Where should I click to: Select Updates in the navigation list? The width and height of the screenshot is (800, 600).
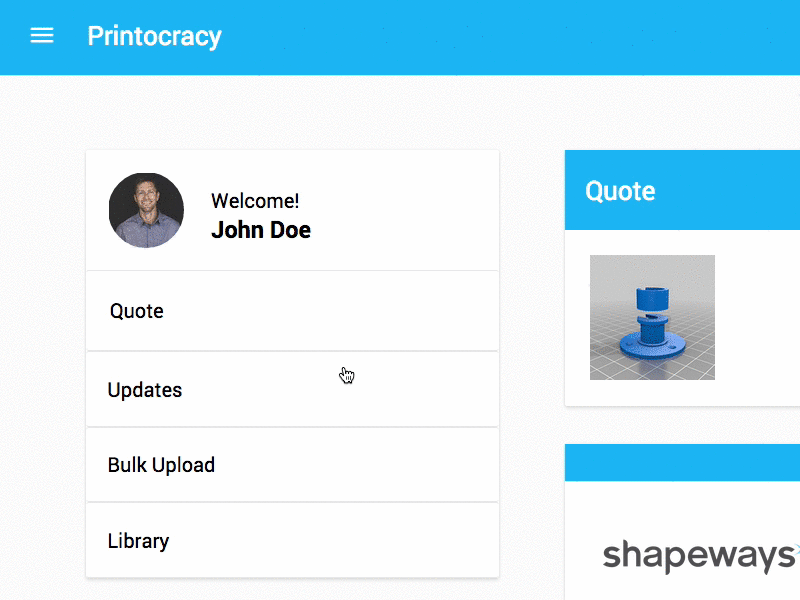pyautogui.click(x=144, y=389)
